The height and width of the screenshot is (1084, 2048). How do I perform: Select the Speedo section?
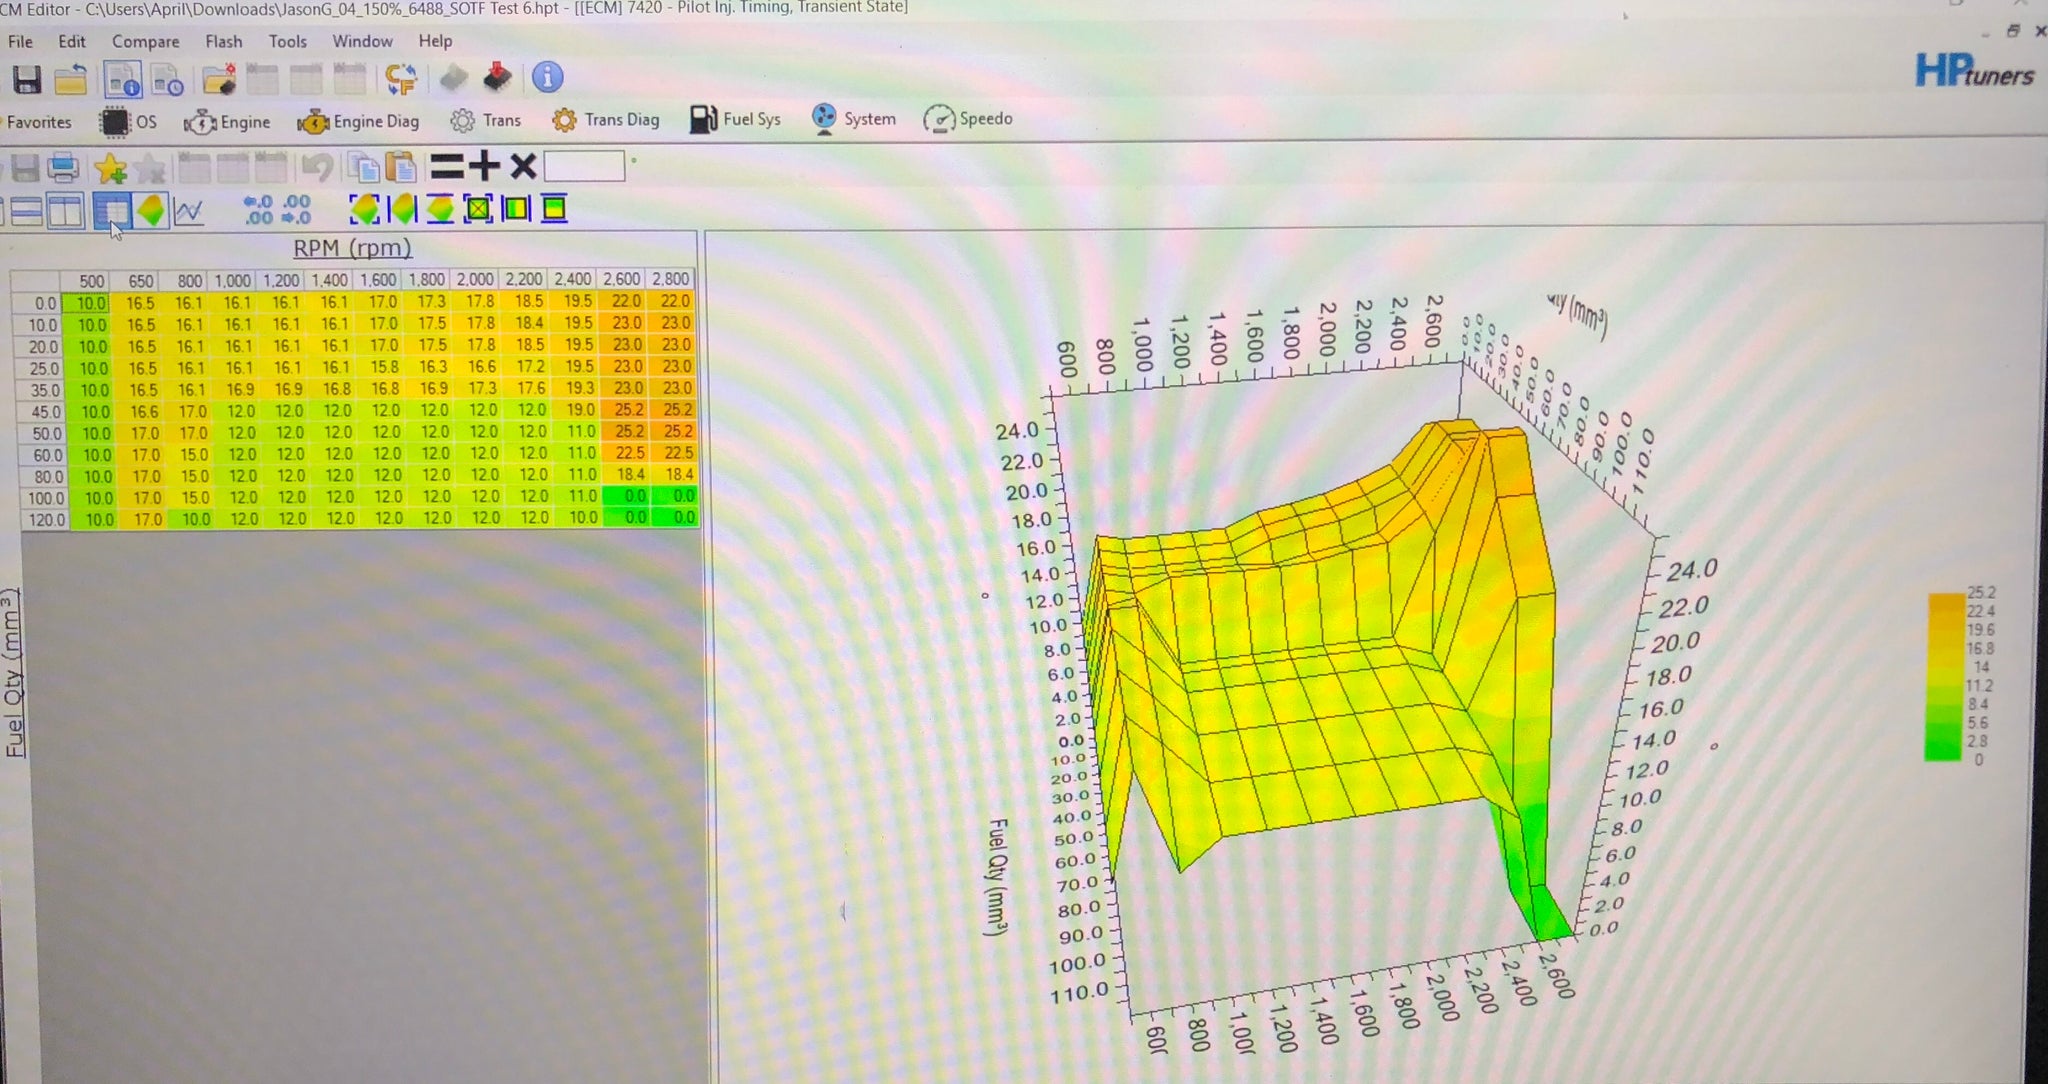[x=967, y=119]
